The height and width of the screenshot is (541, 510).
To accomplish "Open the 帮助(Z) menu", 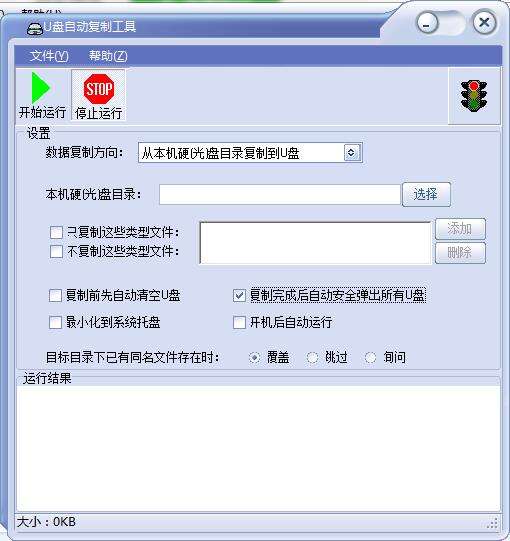I will tap(108, 56).
